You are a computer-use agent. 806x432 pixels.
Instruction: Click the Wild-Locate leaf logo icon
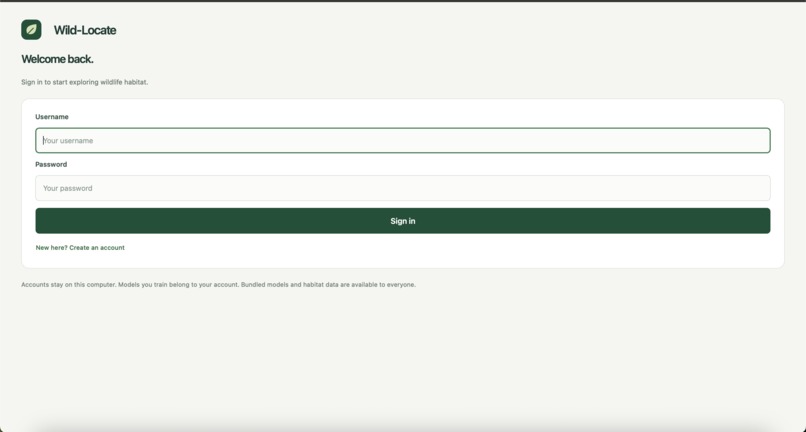click(x=31, y=30)
